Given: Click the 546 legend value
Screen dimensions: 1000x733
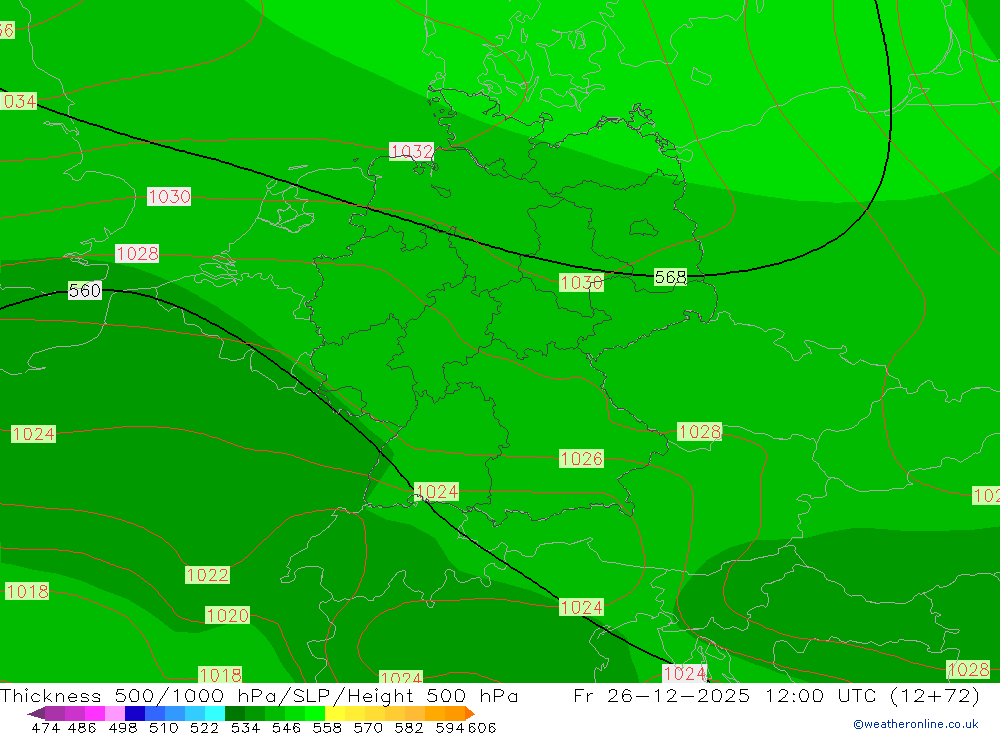Looking at the screenshot, I should [286, 727].
